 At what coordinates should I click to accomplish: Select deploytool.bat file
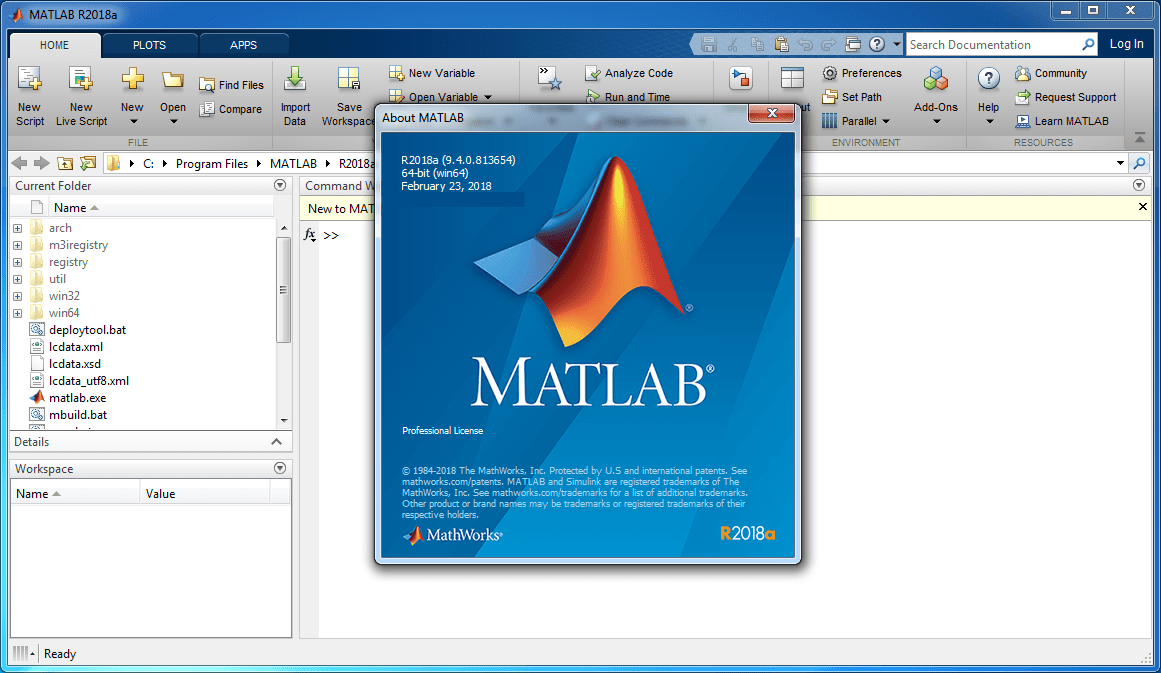pyautogui.click(x=87, y=330)
